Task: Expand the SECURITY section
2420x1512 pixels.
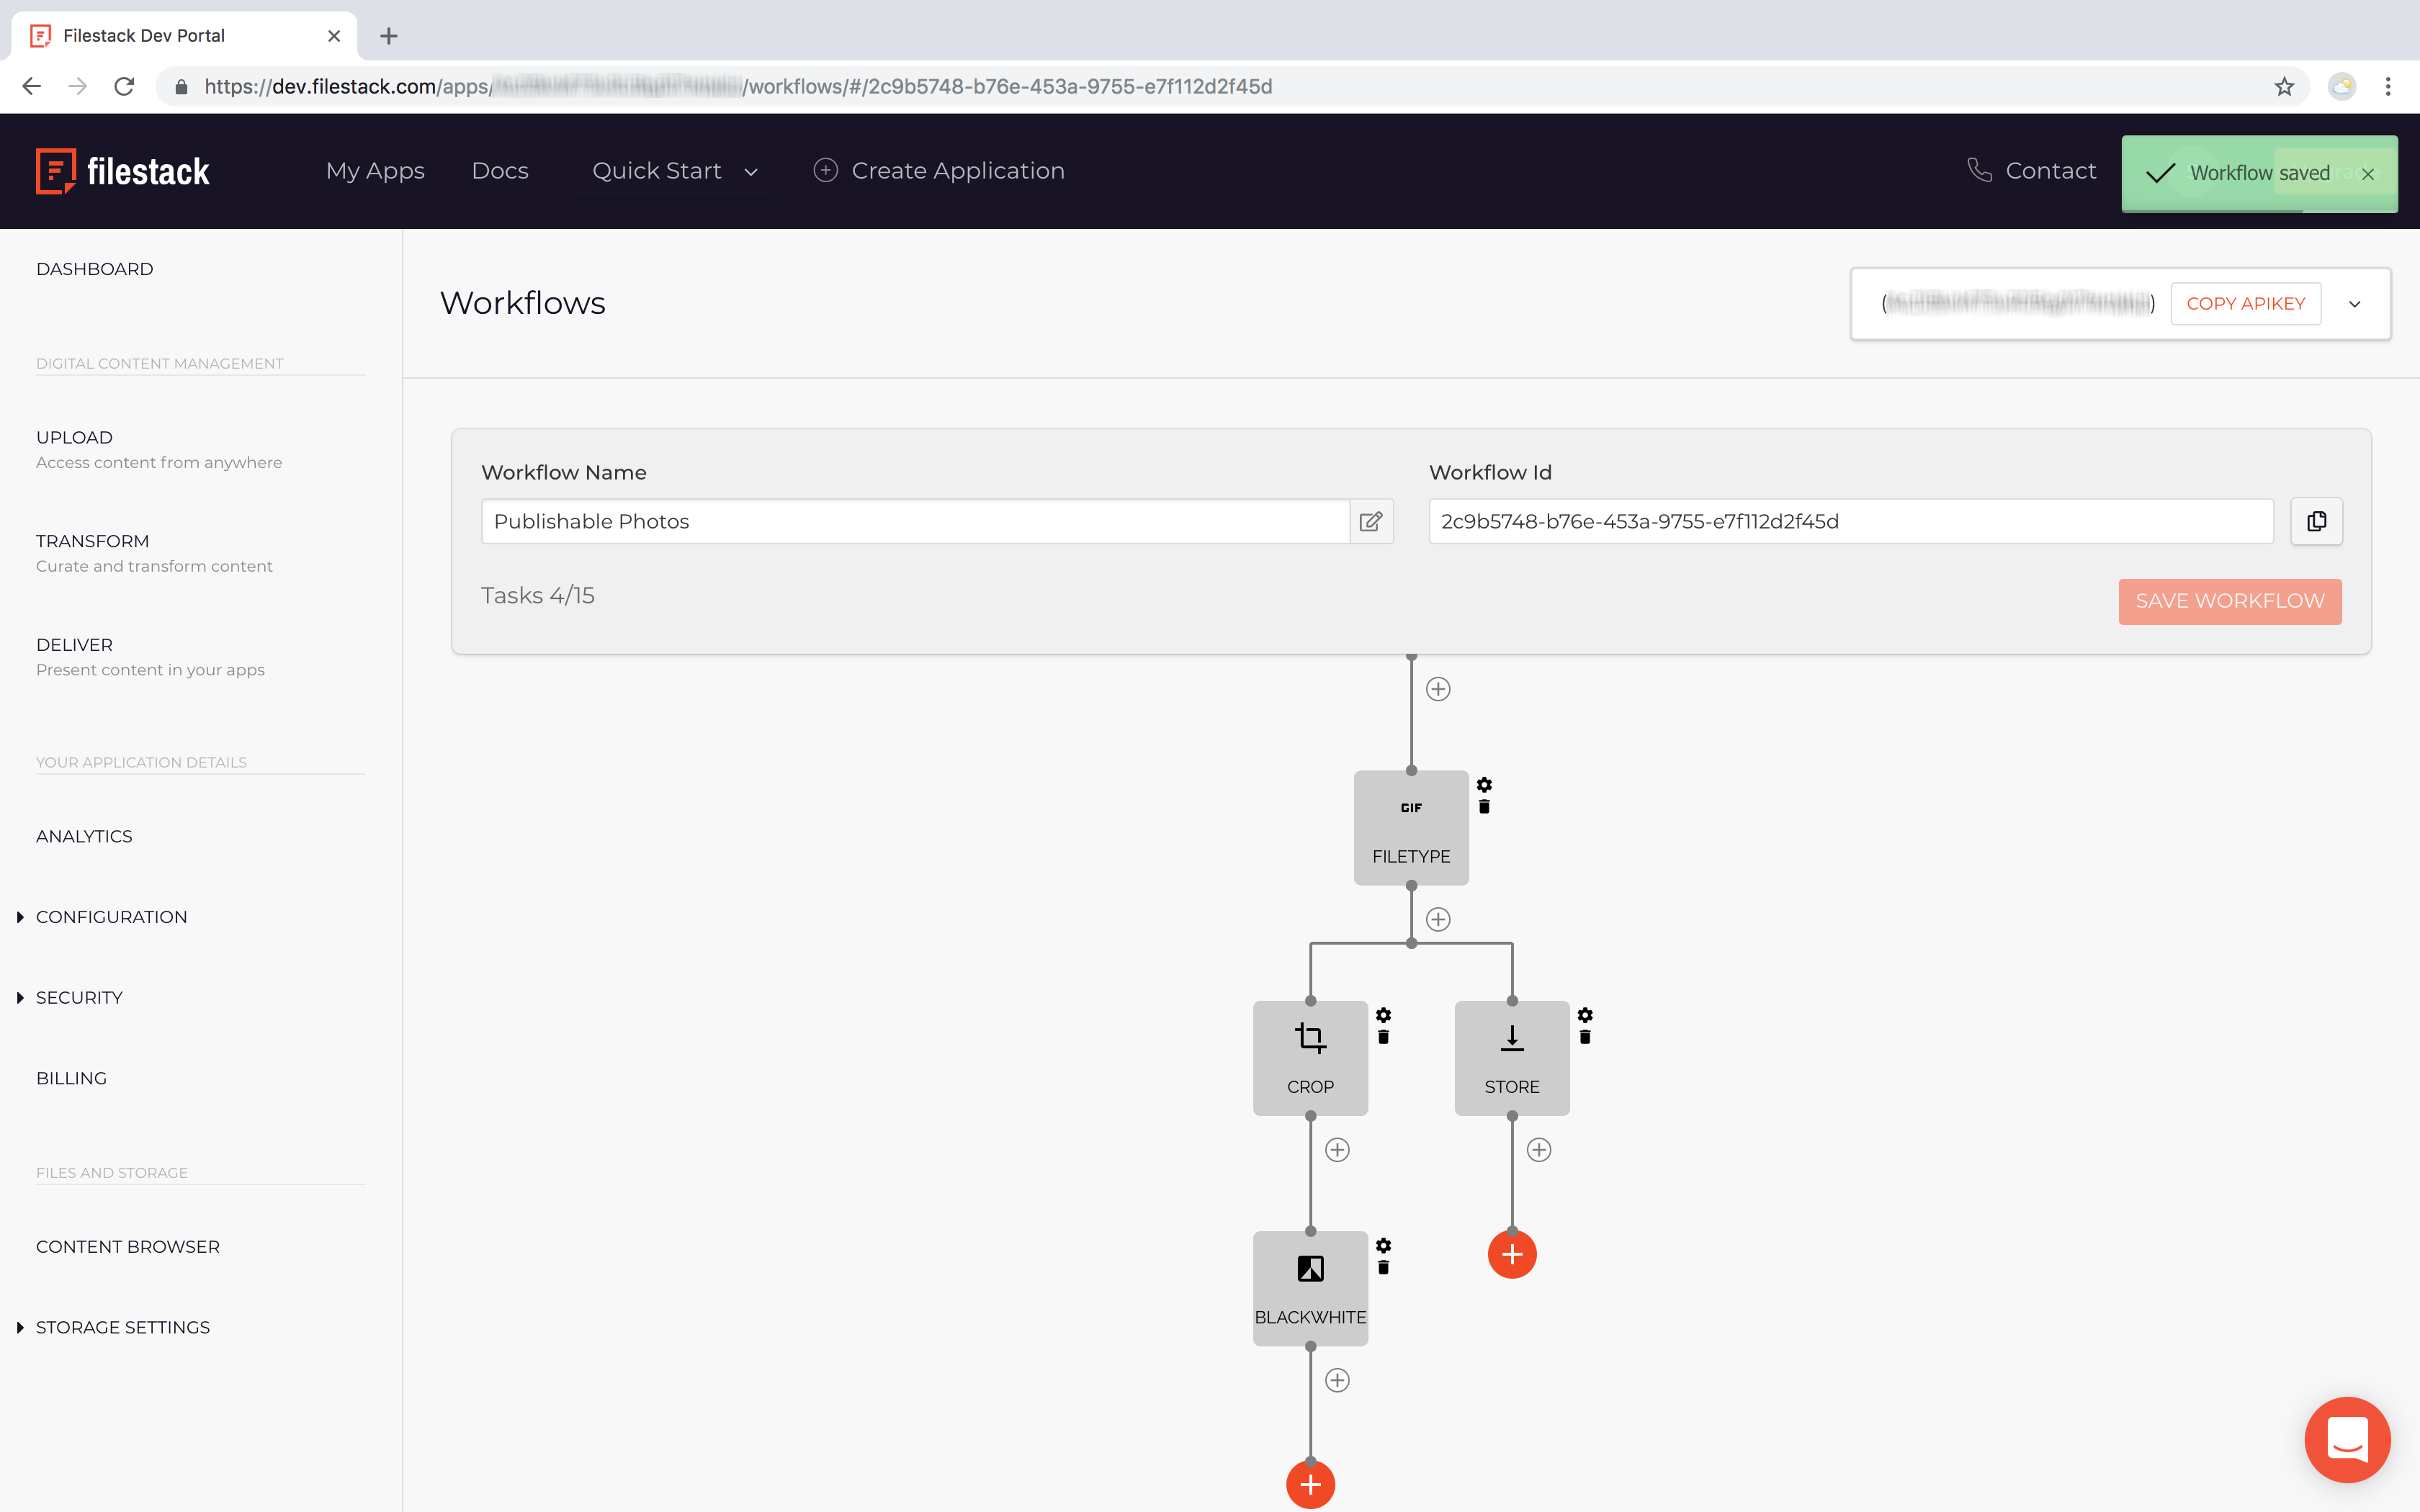Action: (79, 998)
